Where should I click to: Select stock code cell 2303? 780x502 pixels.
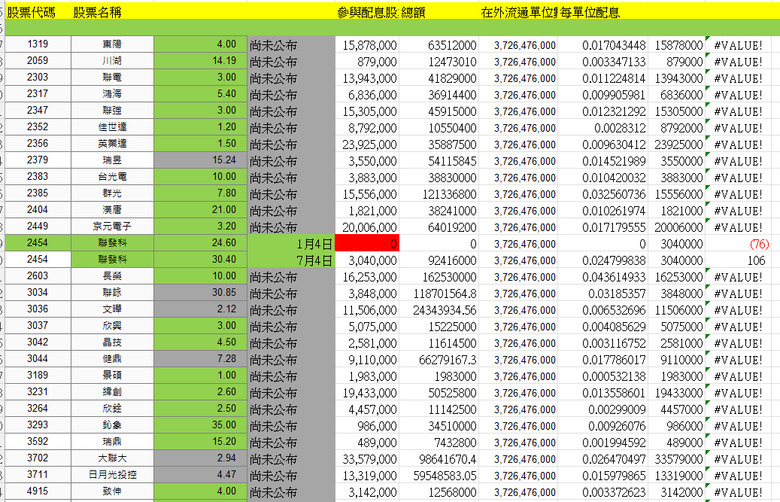tap(38, 77)
